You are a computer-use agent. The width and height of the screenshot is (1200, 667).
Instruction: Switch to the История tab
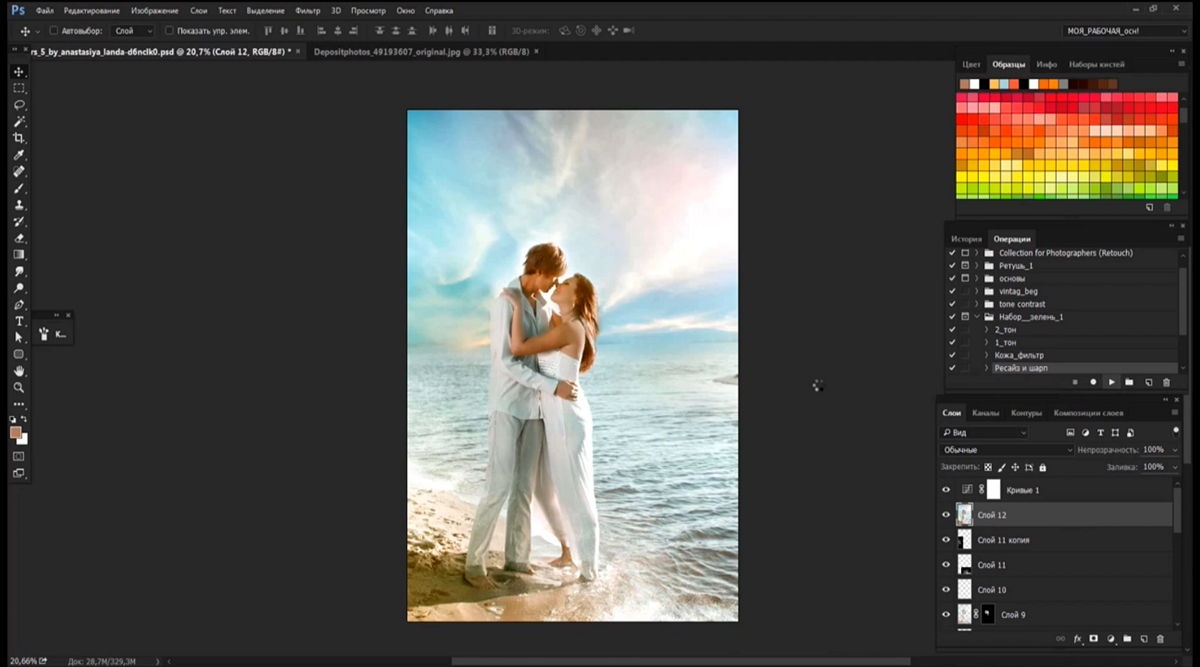(x=966, y=239)
